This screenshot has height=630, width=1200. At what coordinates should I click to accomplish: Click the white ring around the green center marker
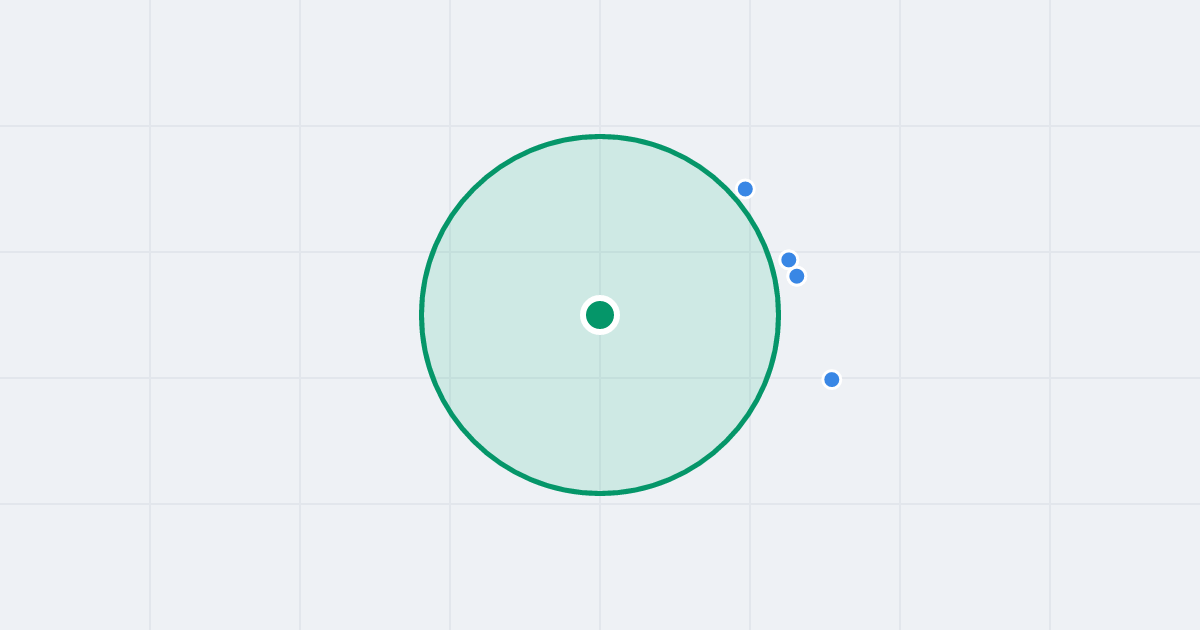600,298
